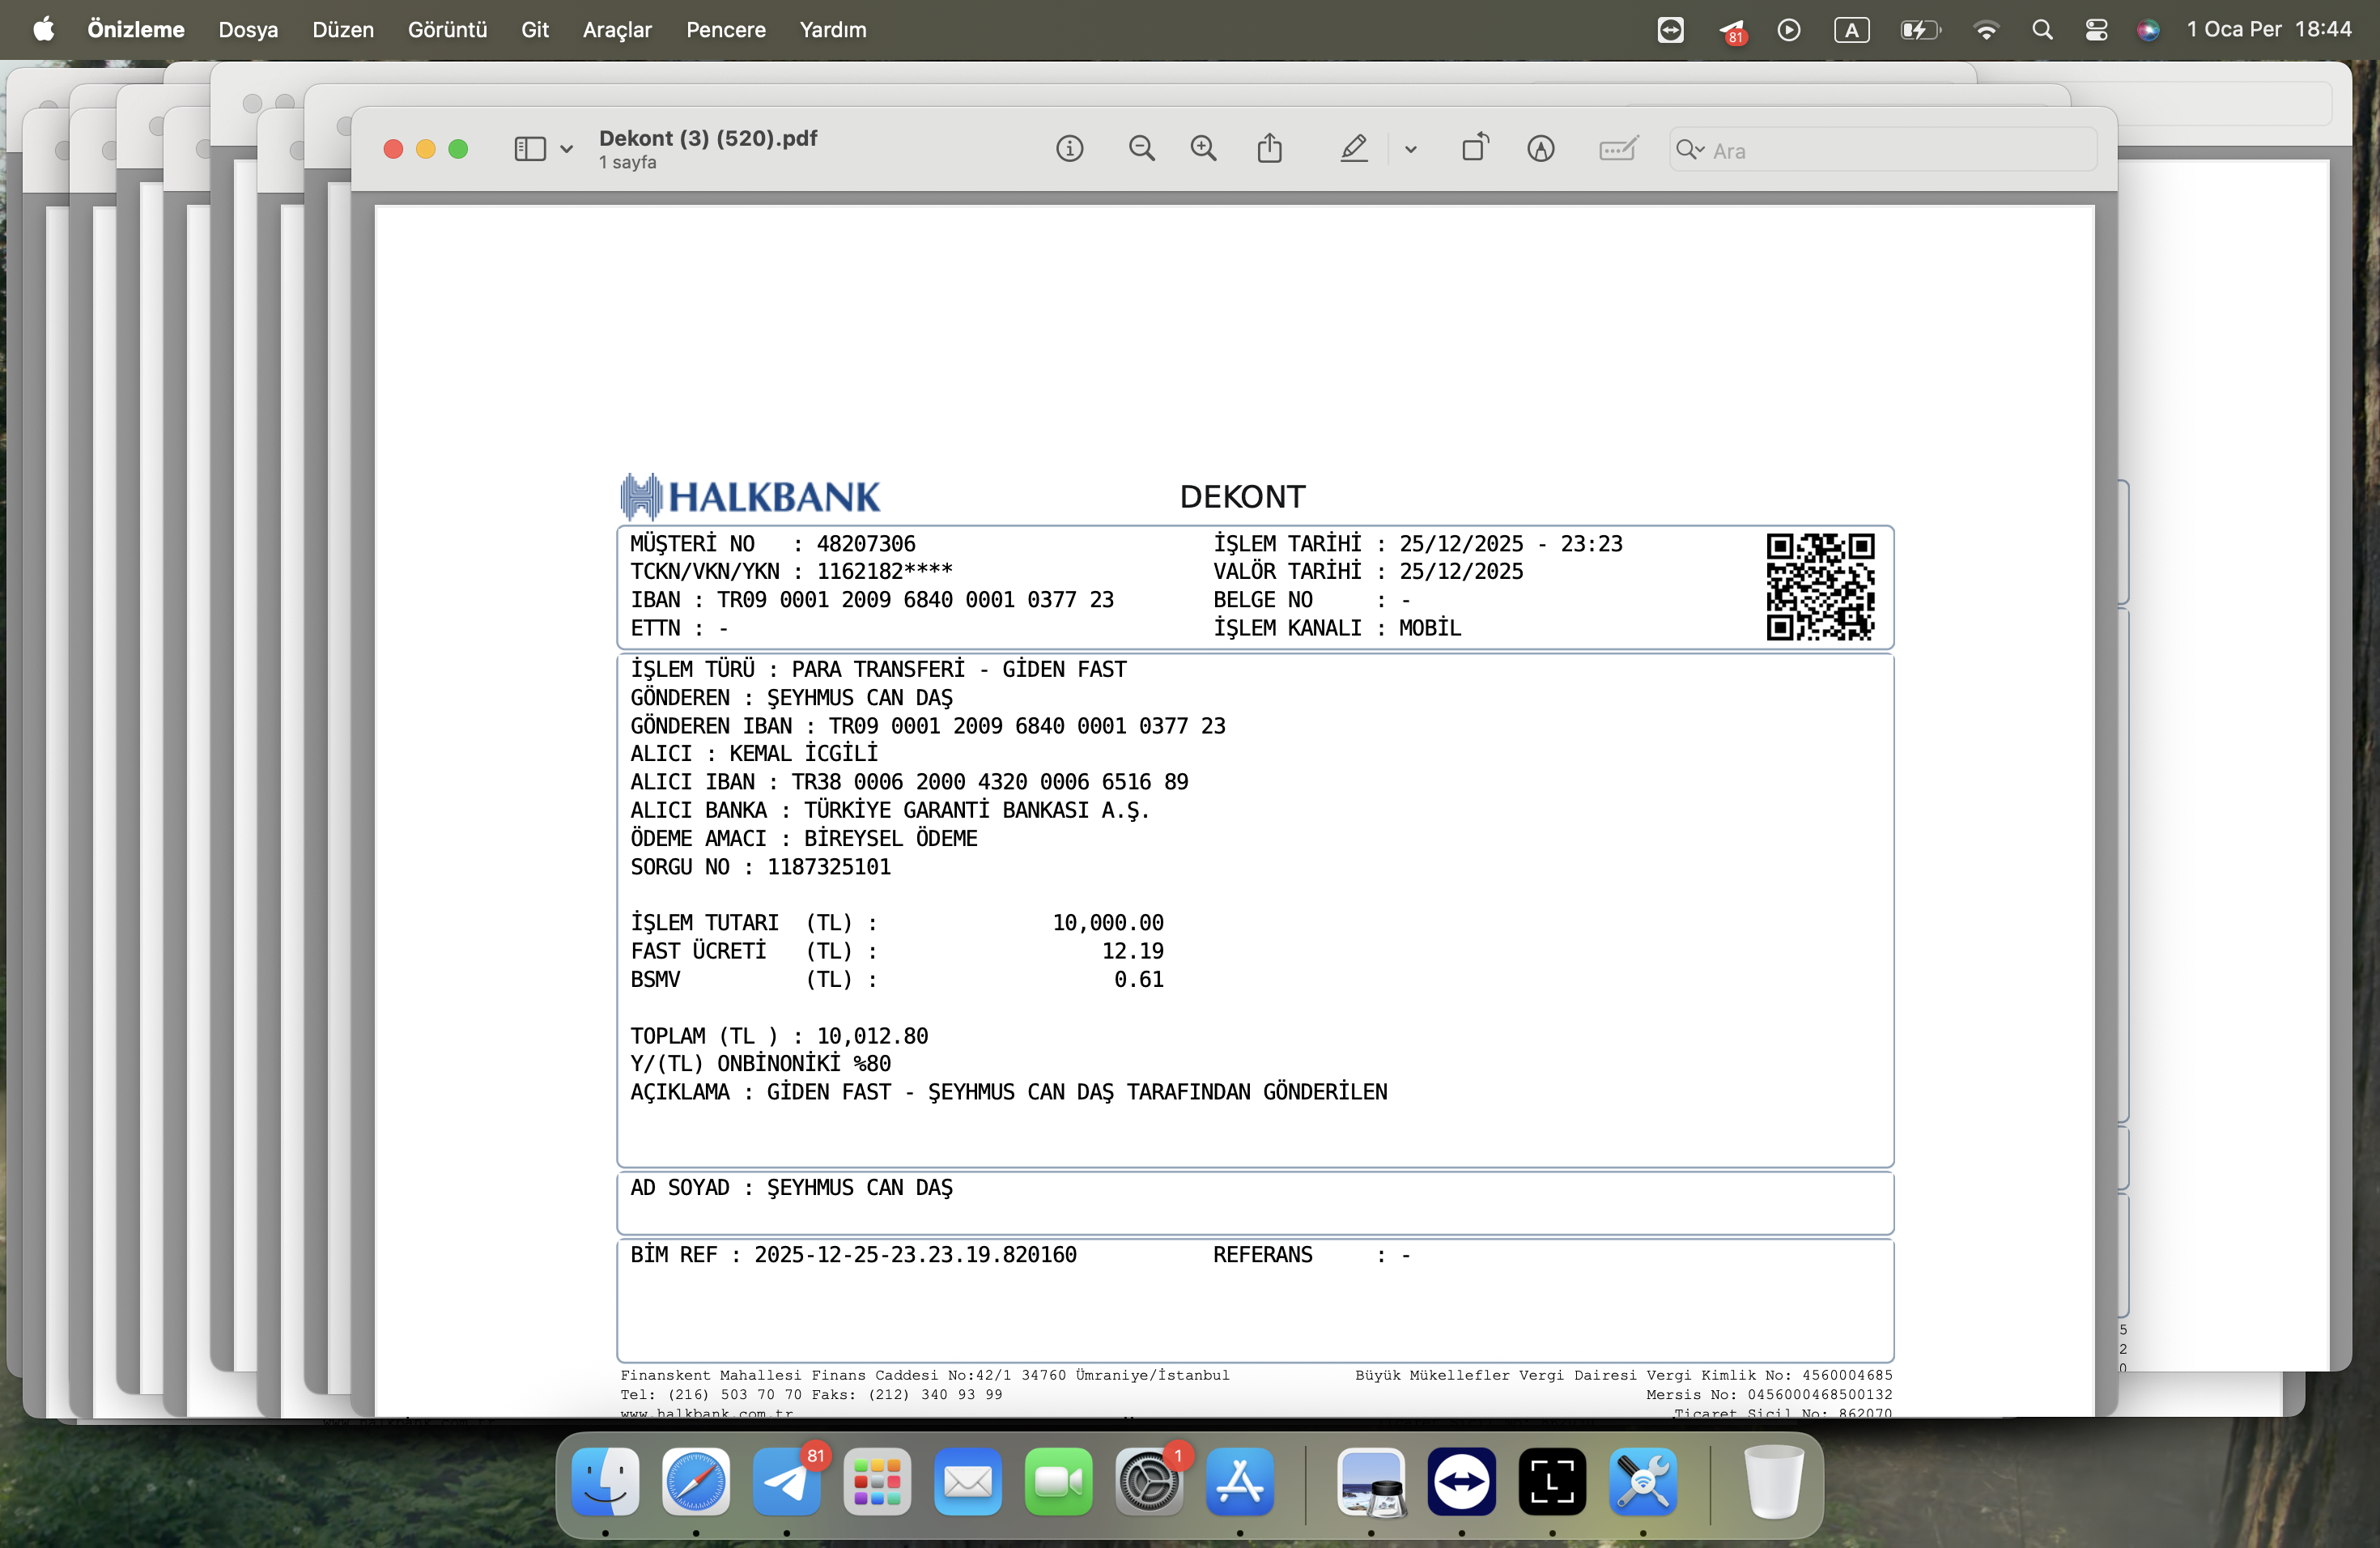Open the Görüntü menu
The image size is (2380, 1548).
(x=447, y=30)
